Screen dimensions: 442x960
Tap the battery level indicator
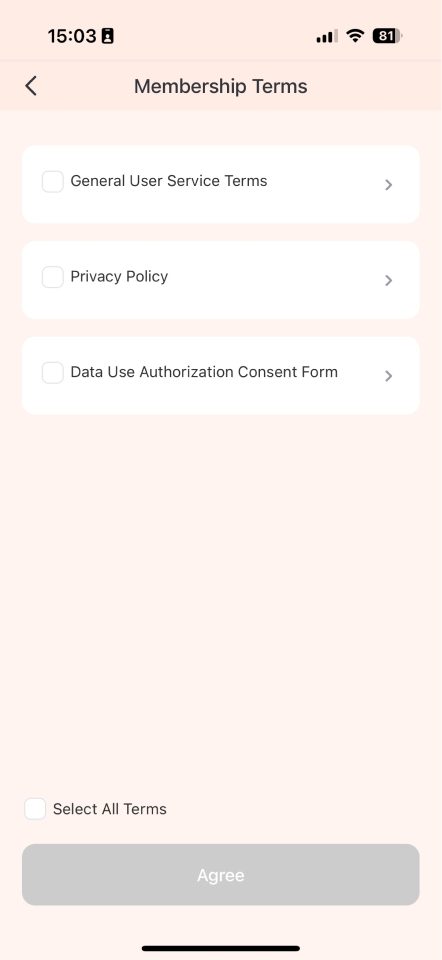coord(388,36)
